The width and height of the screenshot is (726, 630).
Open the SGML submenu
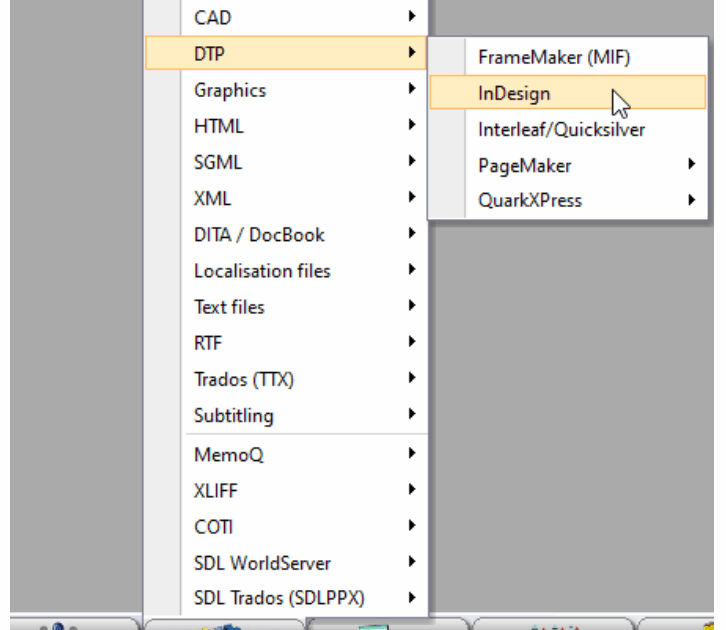[286, 162]
